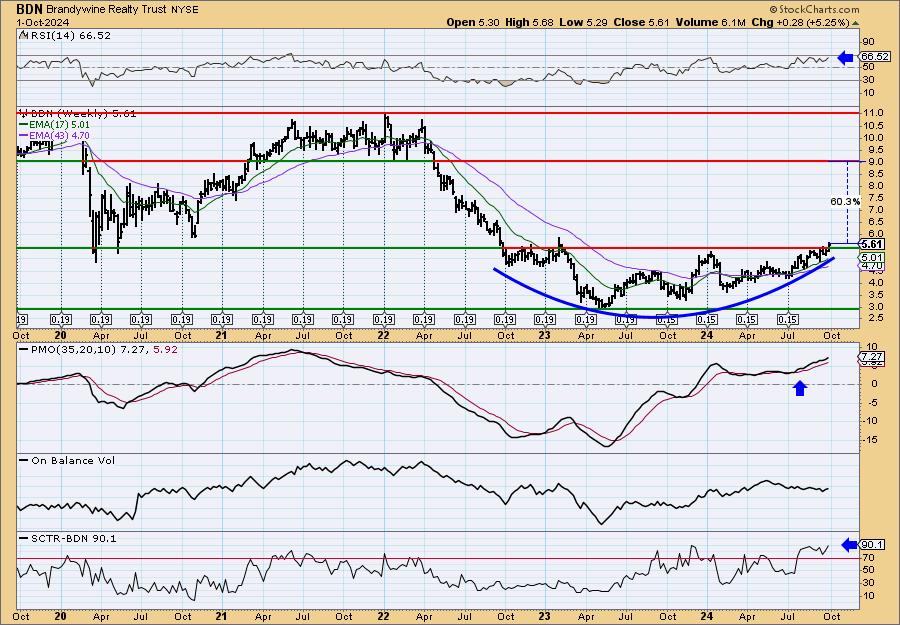
Task: Click the 70 SCTR axis label
Action: [x=867, y=558]
